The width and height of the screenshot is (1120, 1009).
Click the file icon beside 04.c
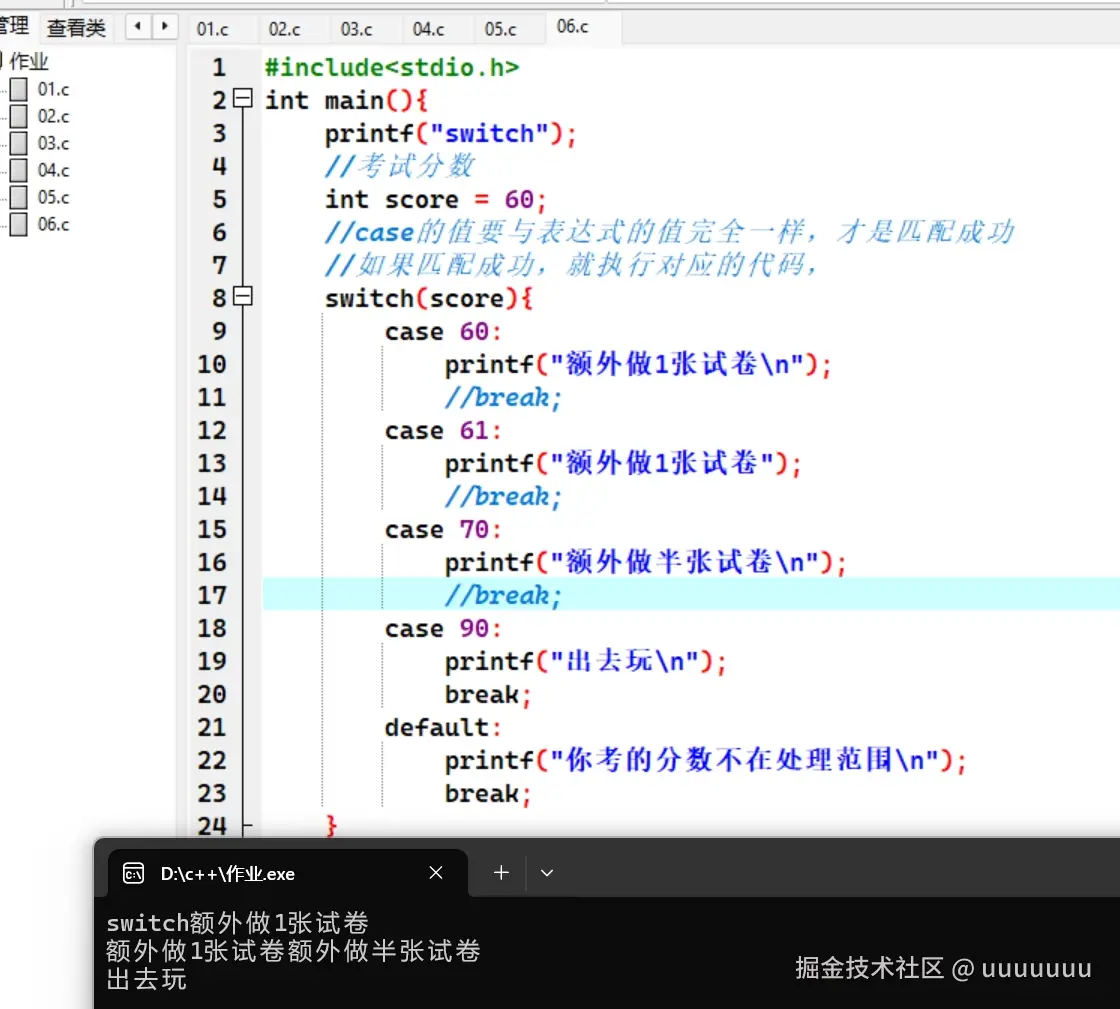click(x=19, y=171)
